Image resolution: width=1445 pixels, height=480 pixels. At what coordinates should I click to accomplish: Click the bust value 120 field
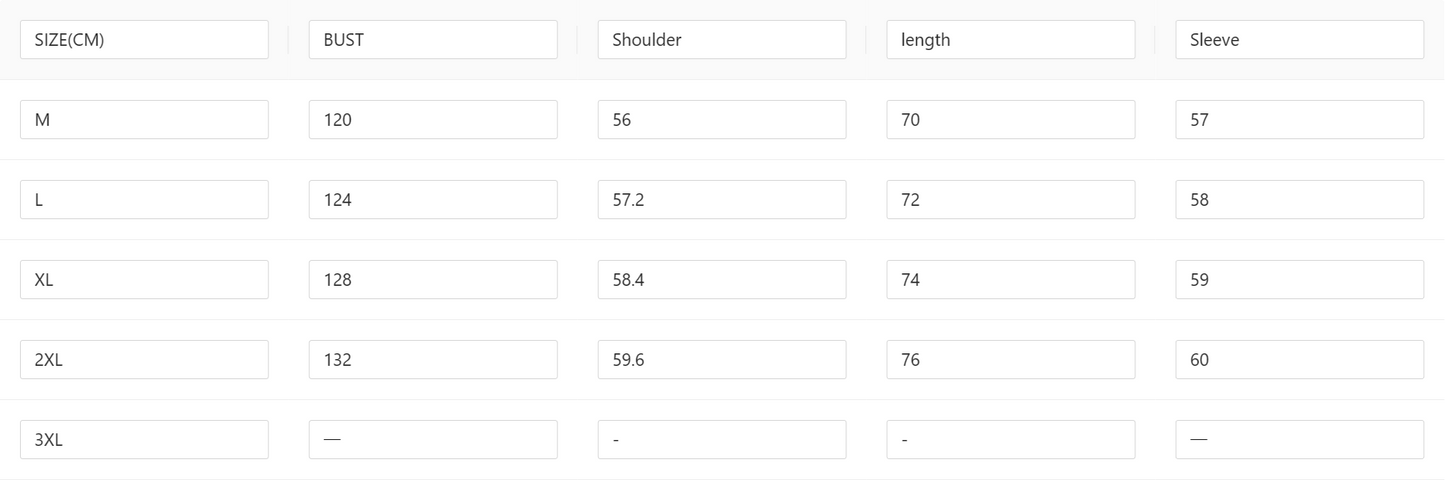click(433, 120)
